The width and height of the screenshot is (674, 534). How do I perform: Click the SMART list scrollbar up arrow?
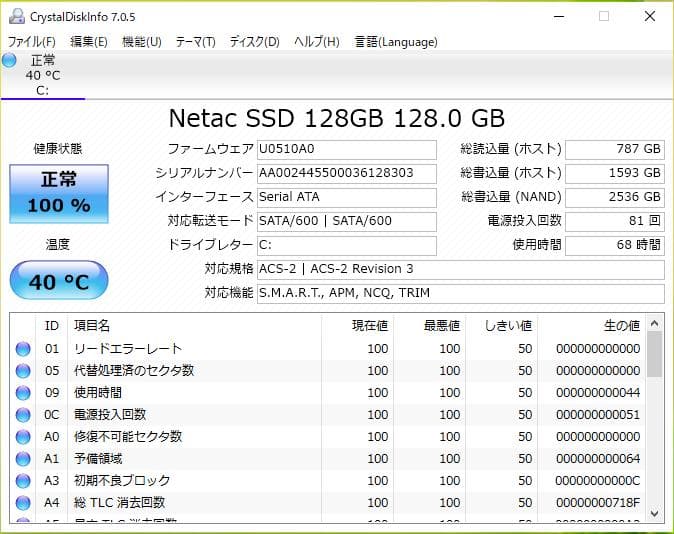pyautogui.click(x=655, y=323)
